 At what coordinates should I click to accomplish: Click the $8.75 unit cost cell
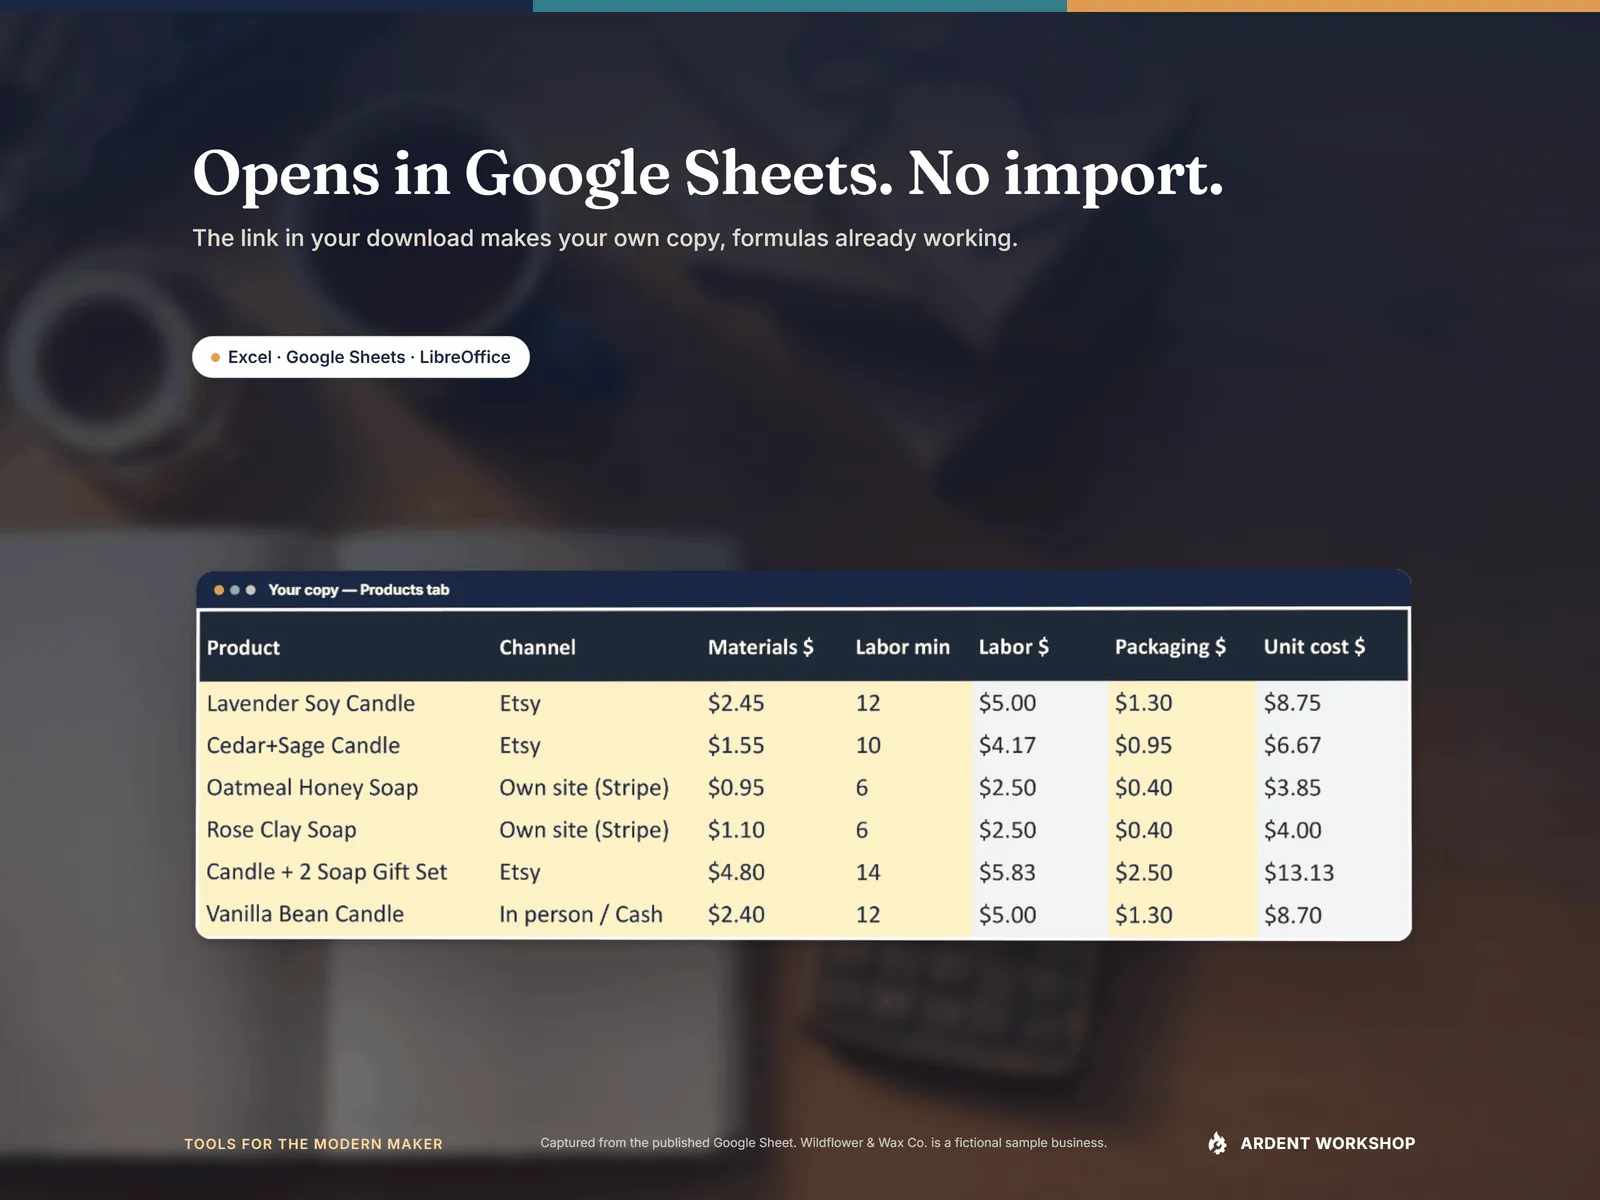[x=1292, y=703]
